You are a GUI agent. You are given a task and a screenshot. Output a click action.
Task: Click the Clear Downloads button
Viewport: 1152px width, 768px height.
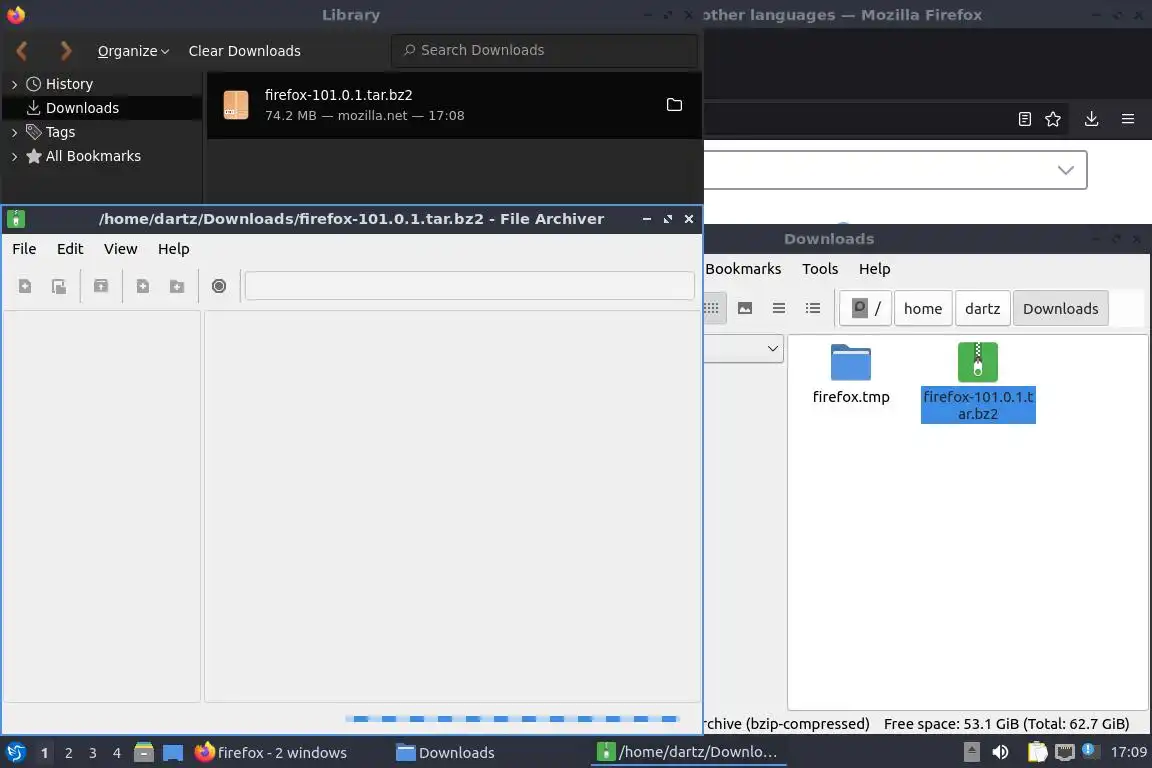[245, 51]
